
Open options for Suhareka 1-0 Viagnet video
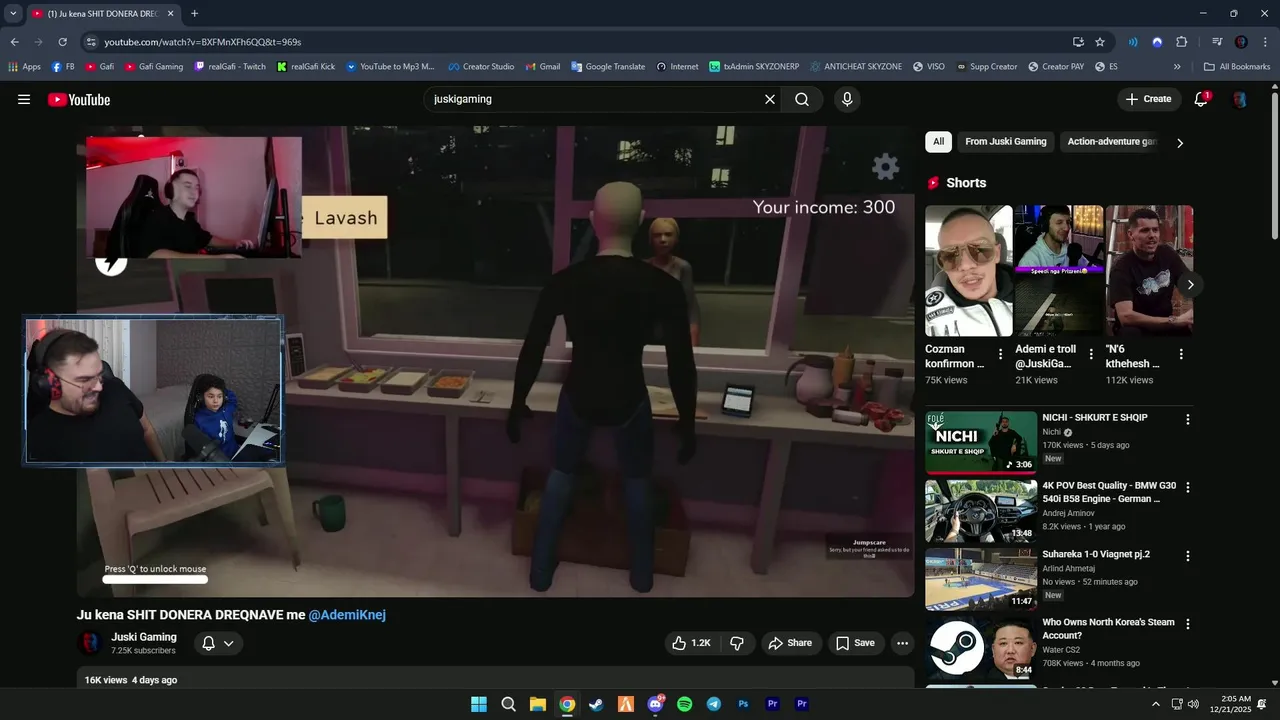[x=1188, y=556]
